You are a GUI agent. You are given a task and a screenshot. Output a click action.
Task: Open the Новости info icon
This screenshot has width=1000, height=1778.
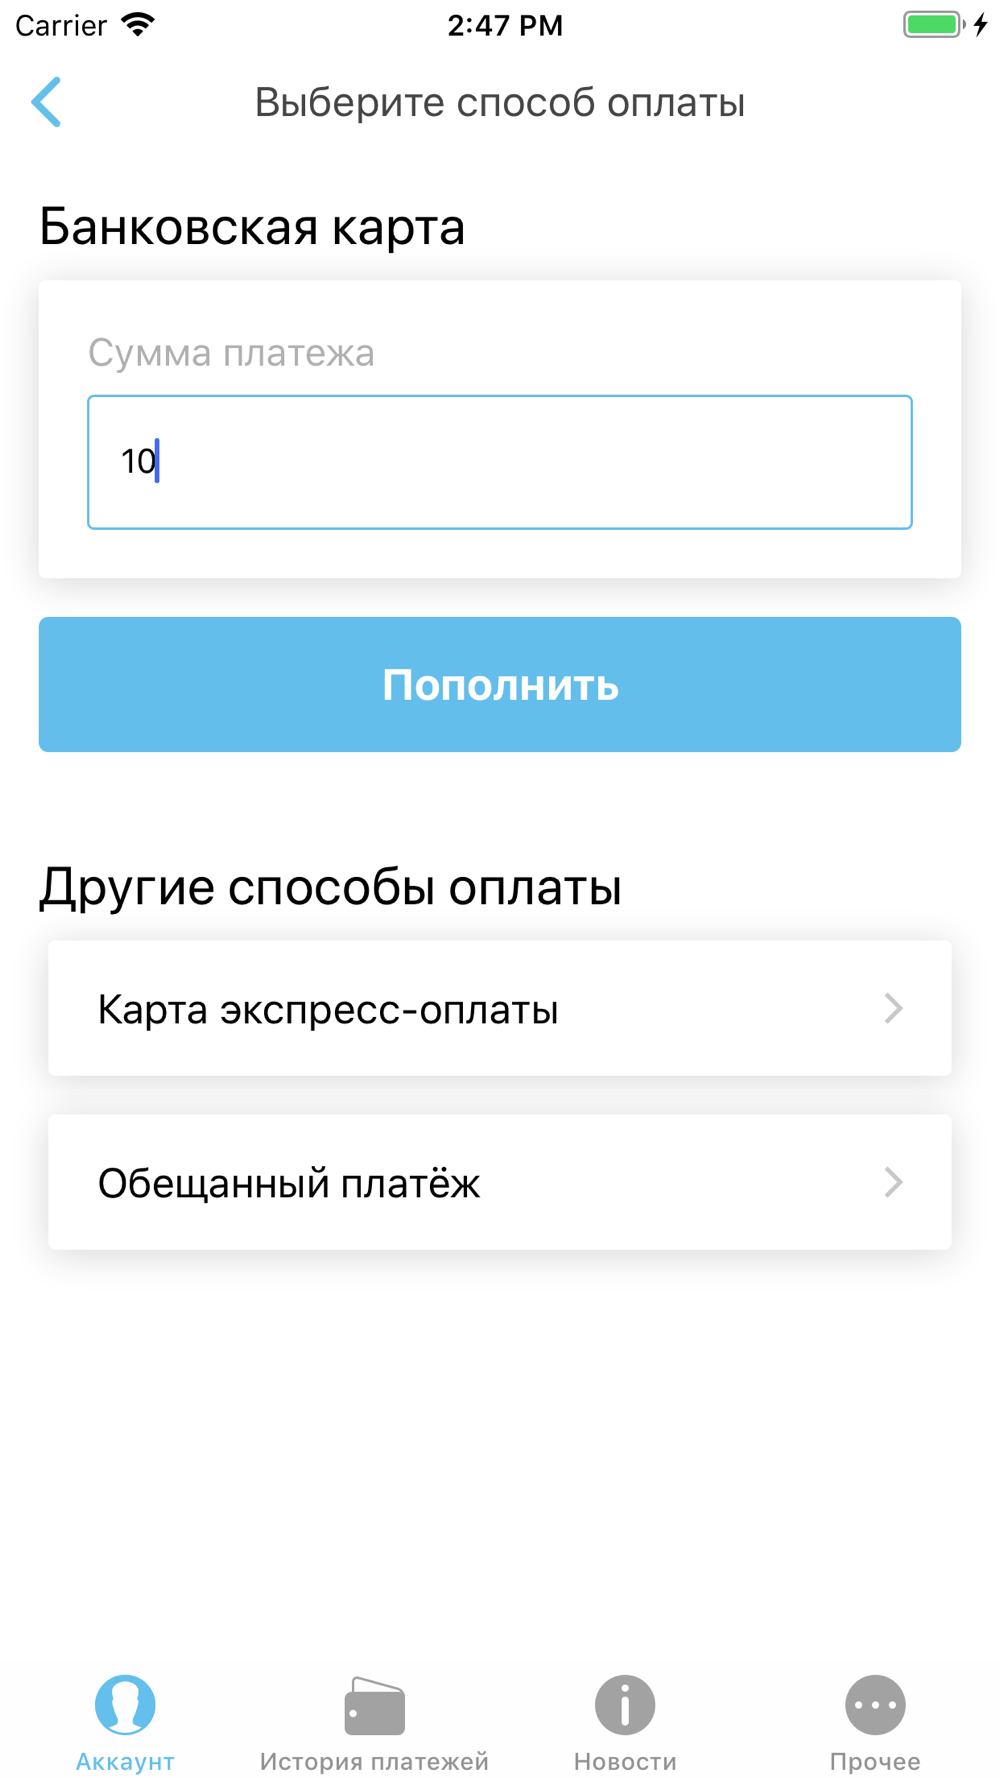coord(625,1705)
